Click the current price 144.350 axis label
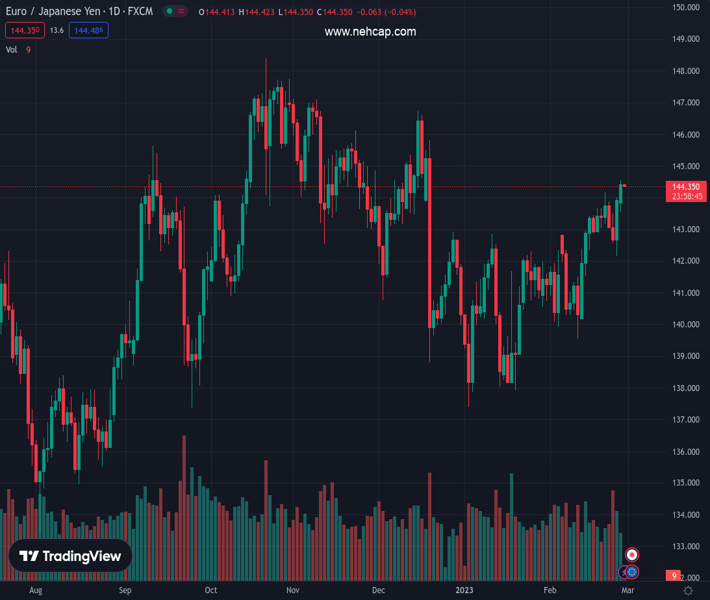710x600 pixels. pos(686,187)
